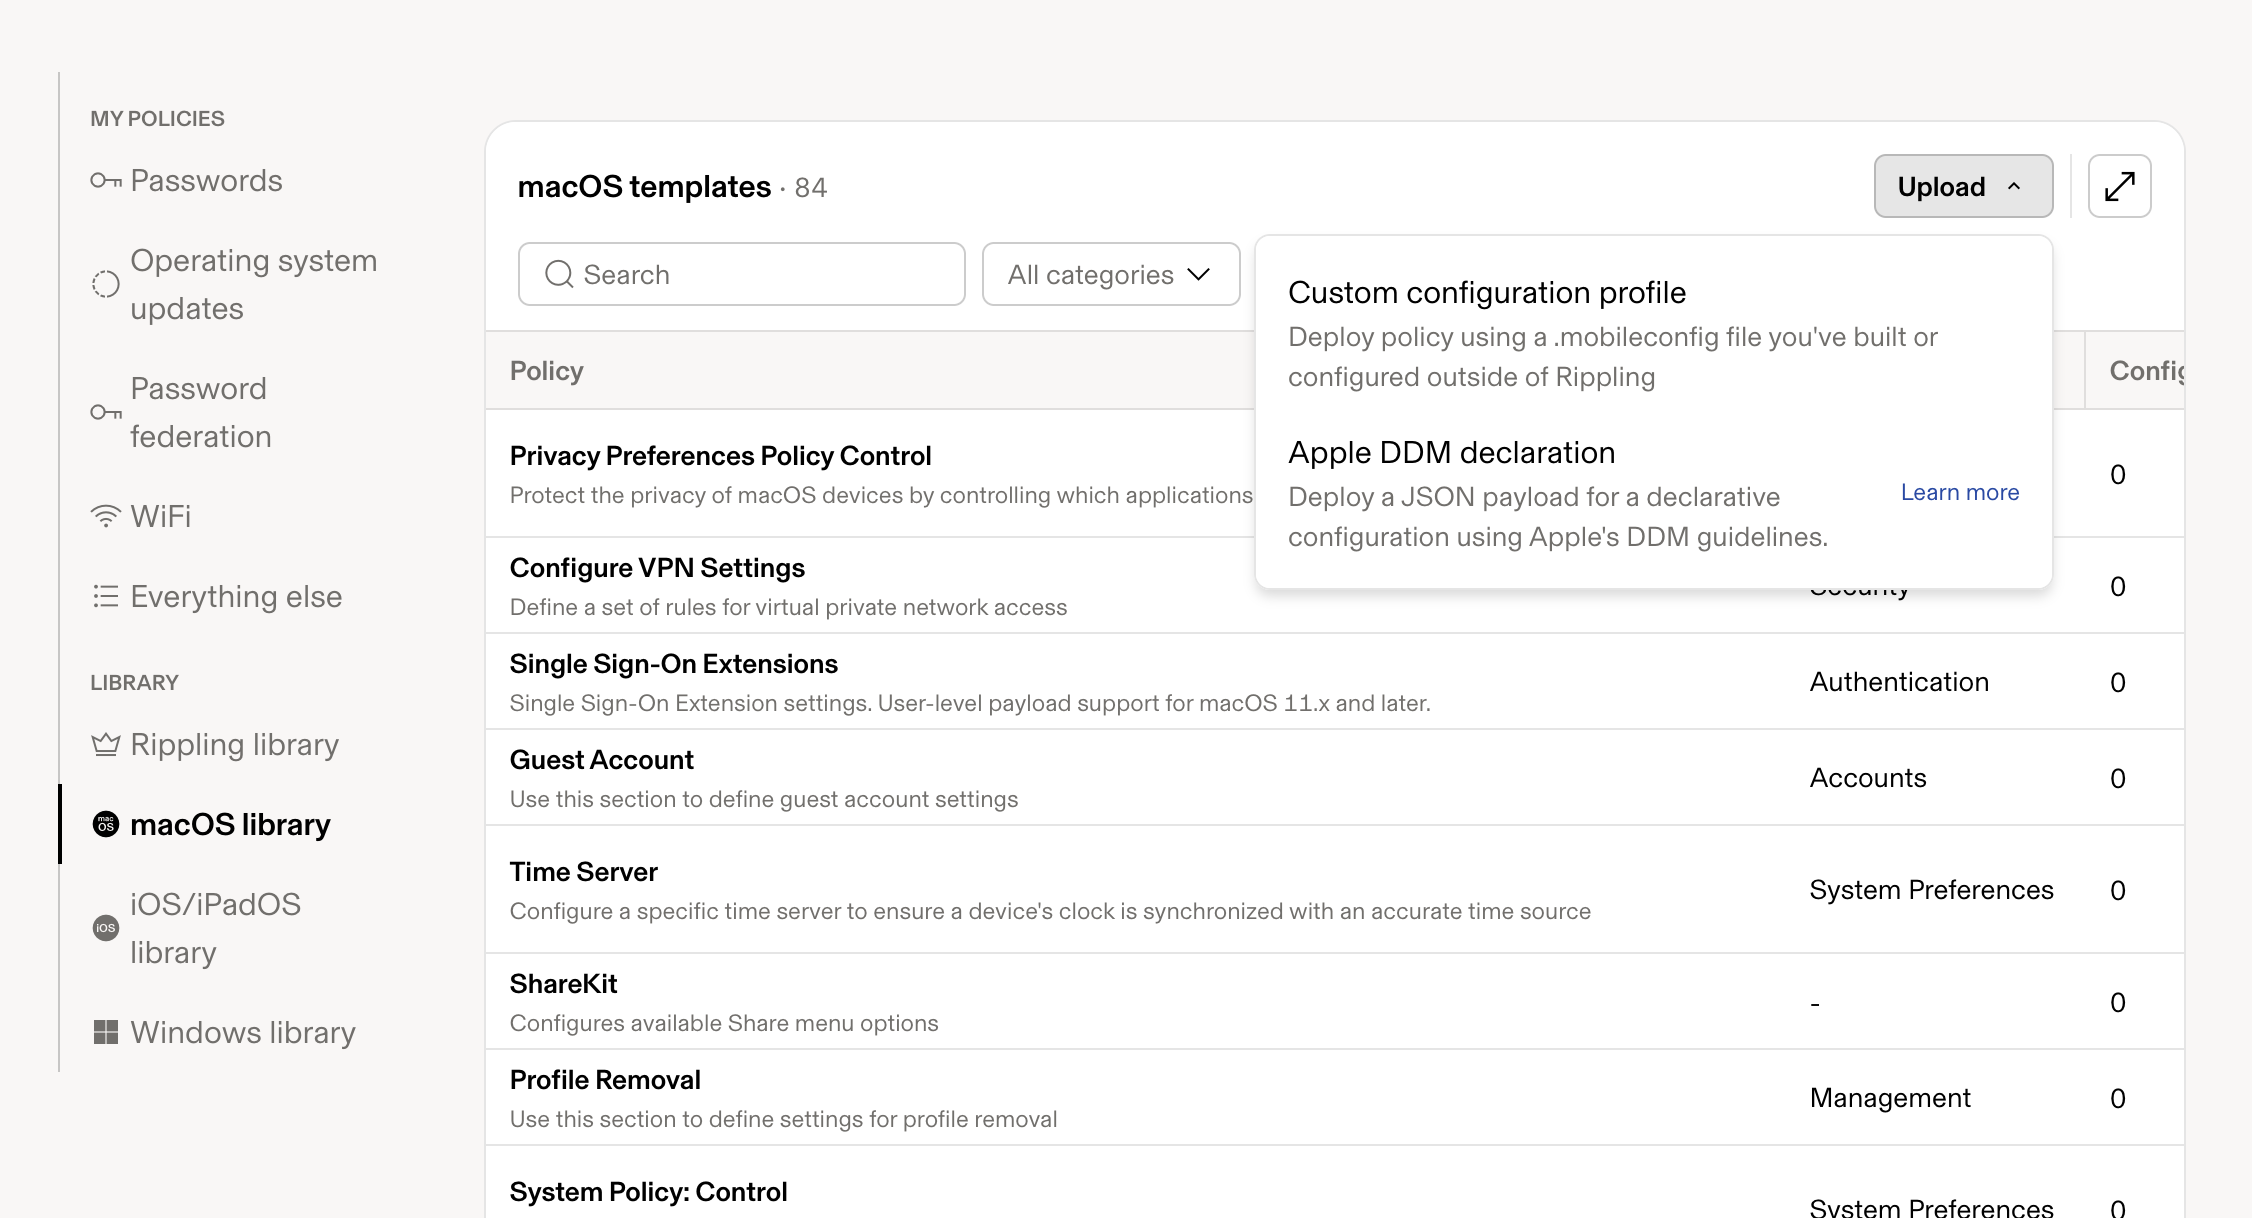Click the dashed circle icon for Operating system updates
The height and width of the screenshot is (1218, 2252).
coord(106,285)
